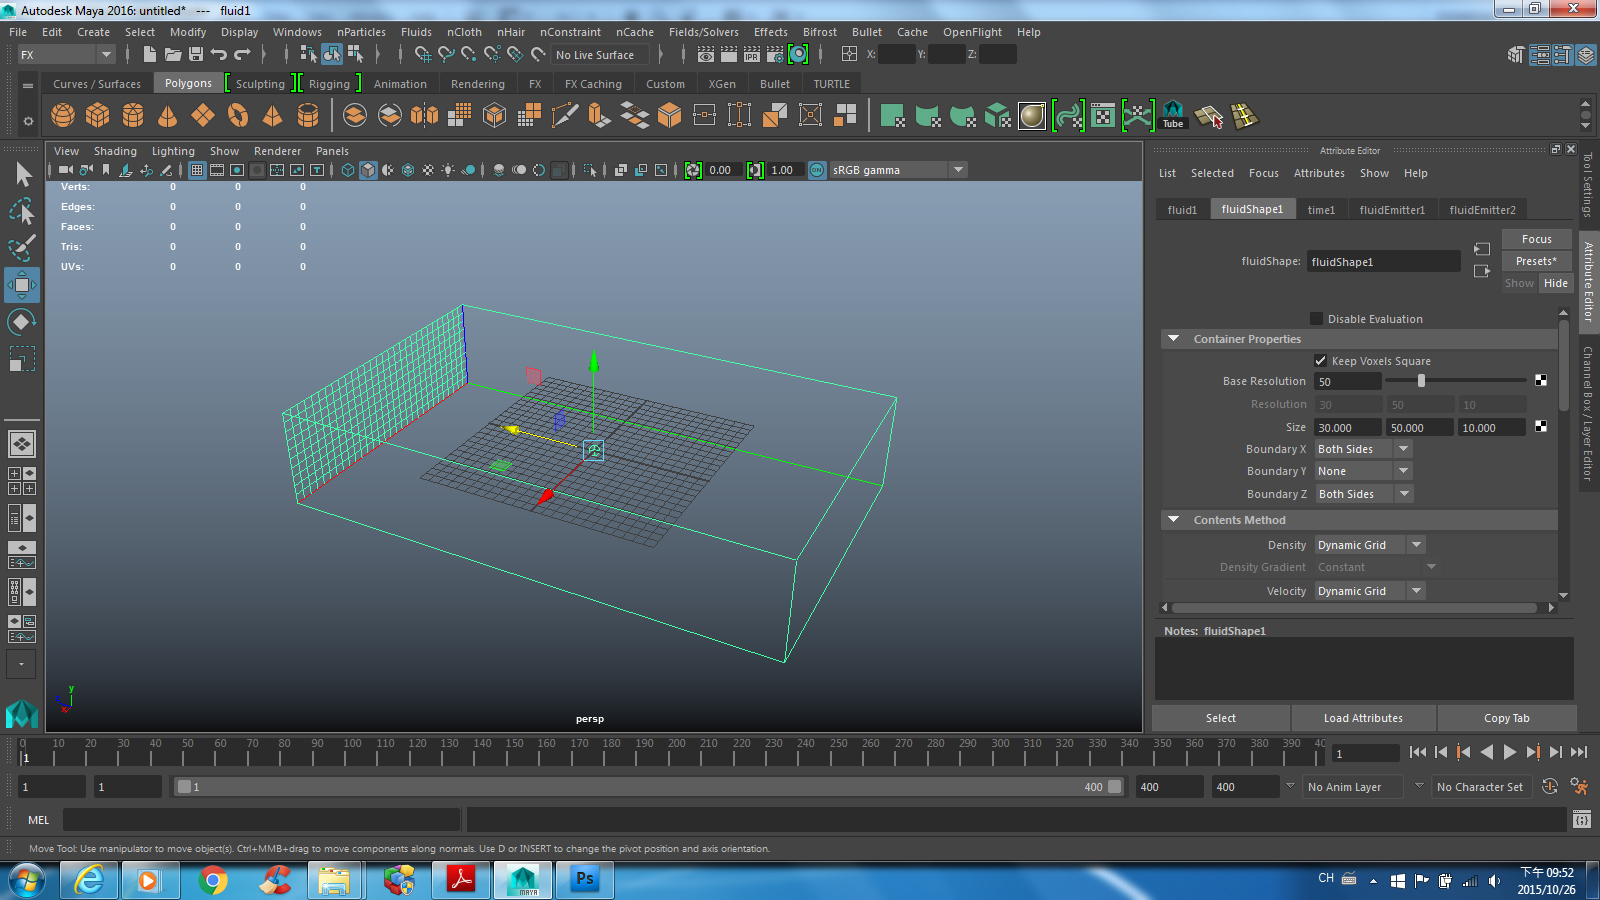Click the Load Attributes button

(1363, 718)
